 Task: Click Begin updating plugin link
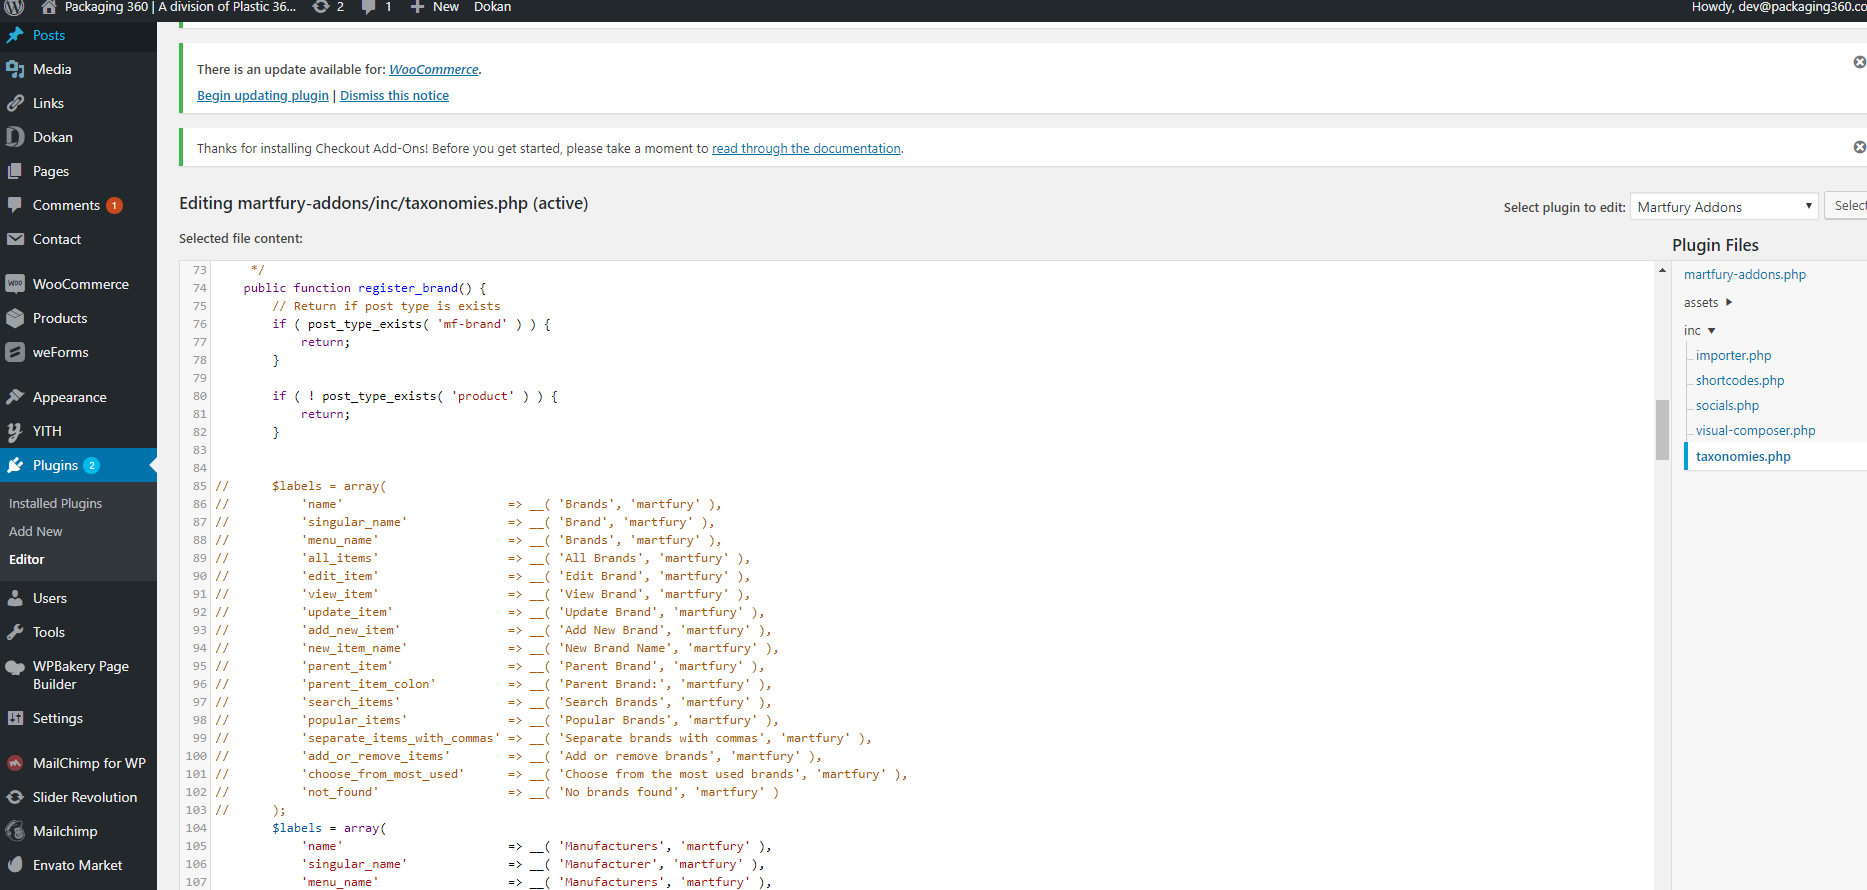[x=263, y=95]
